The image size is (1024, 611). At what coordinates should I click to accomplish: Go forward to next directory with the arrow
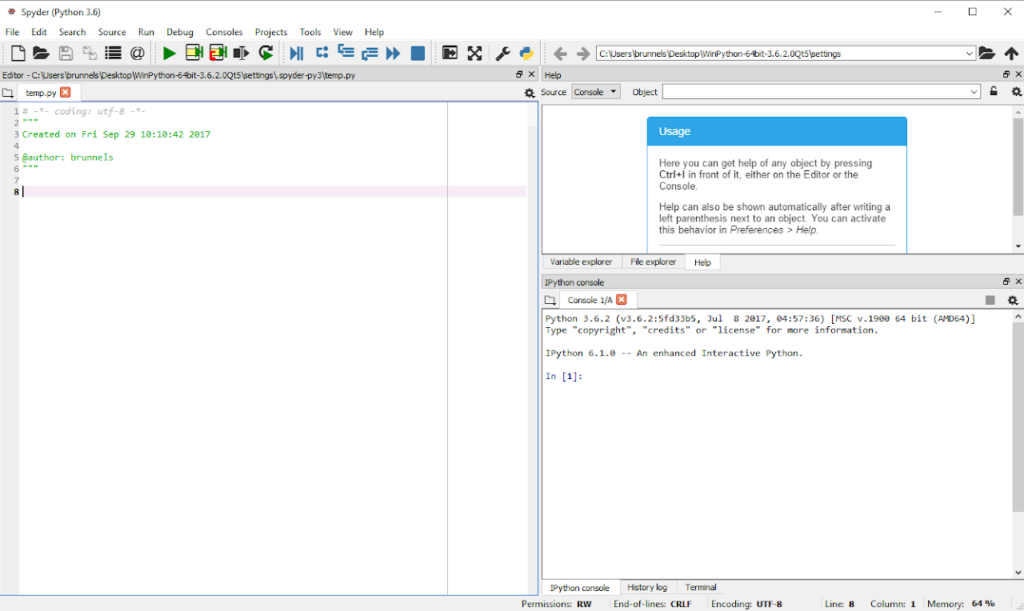(583, 54)
